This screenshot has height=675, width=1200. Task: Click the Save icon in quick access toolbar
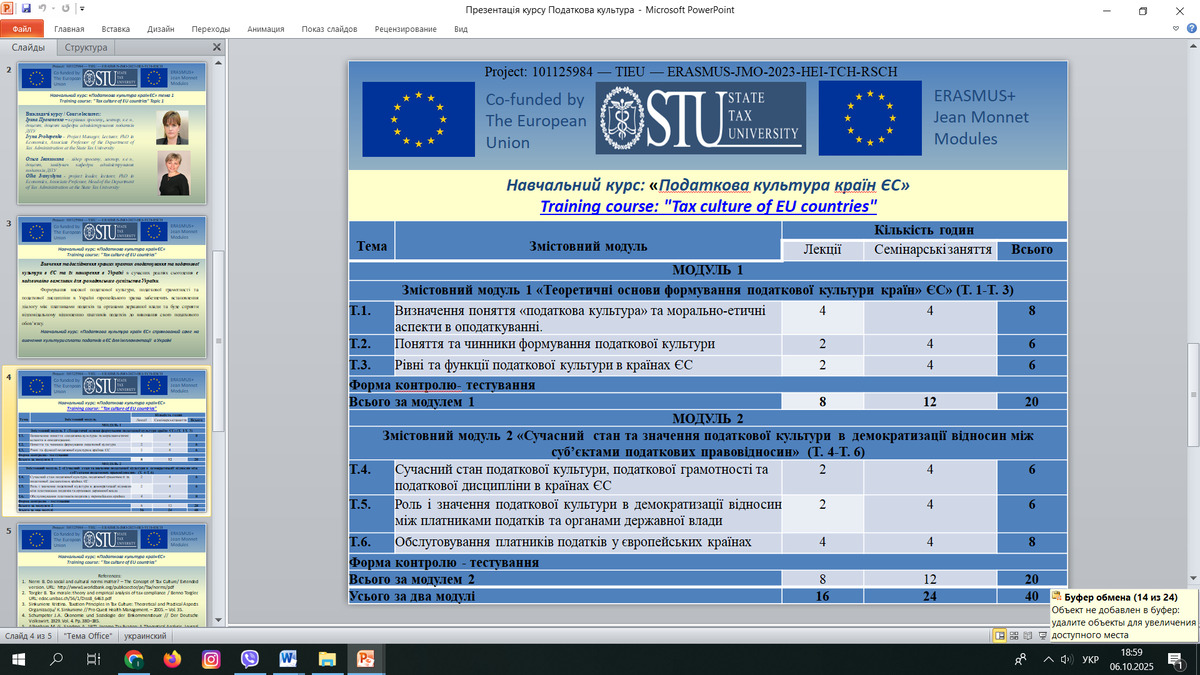pos(25,9)
